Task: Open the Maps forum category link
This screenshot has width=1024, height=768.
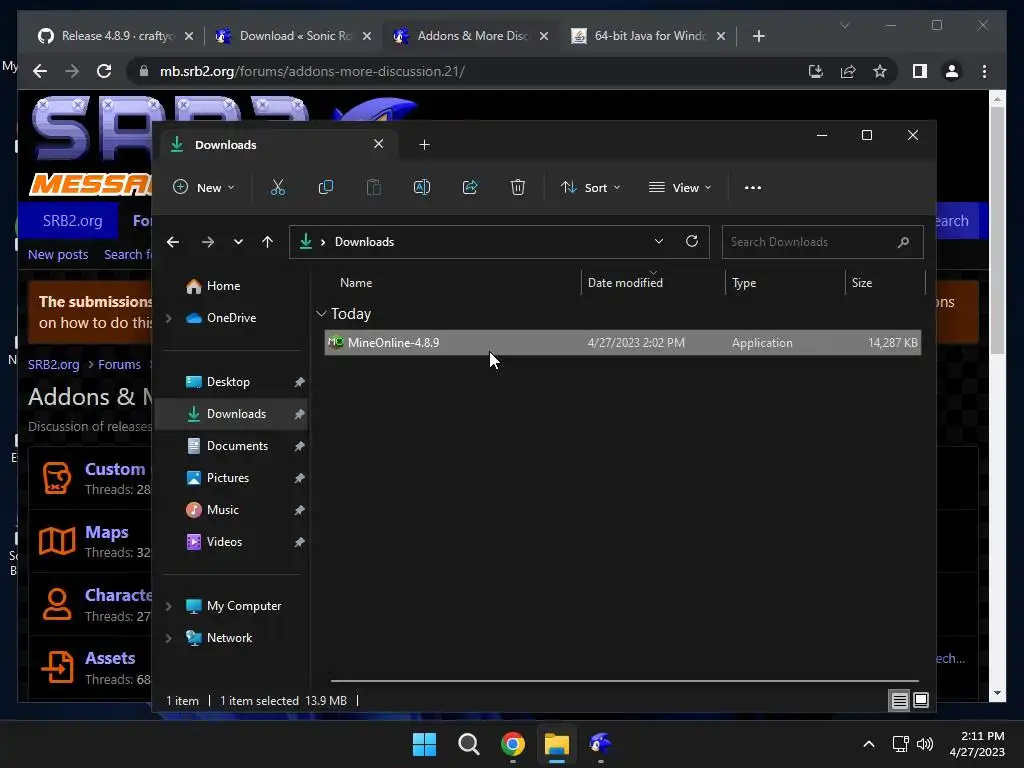Action: click(106, 532)
